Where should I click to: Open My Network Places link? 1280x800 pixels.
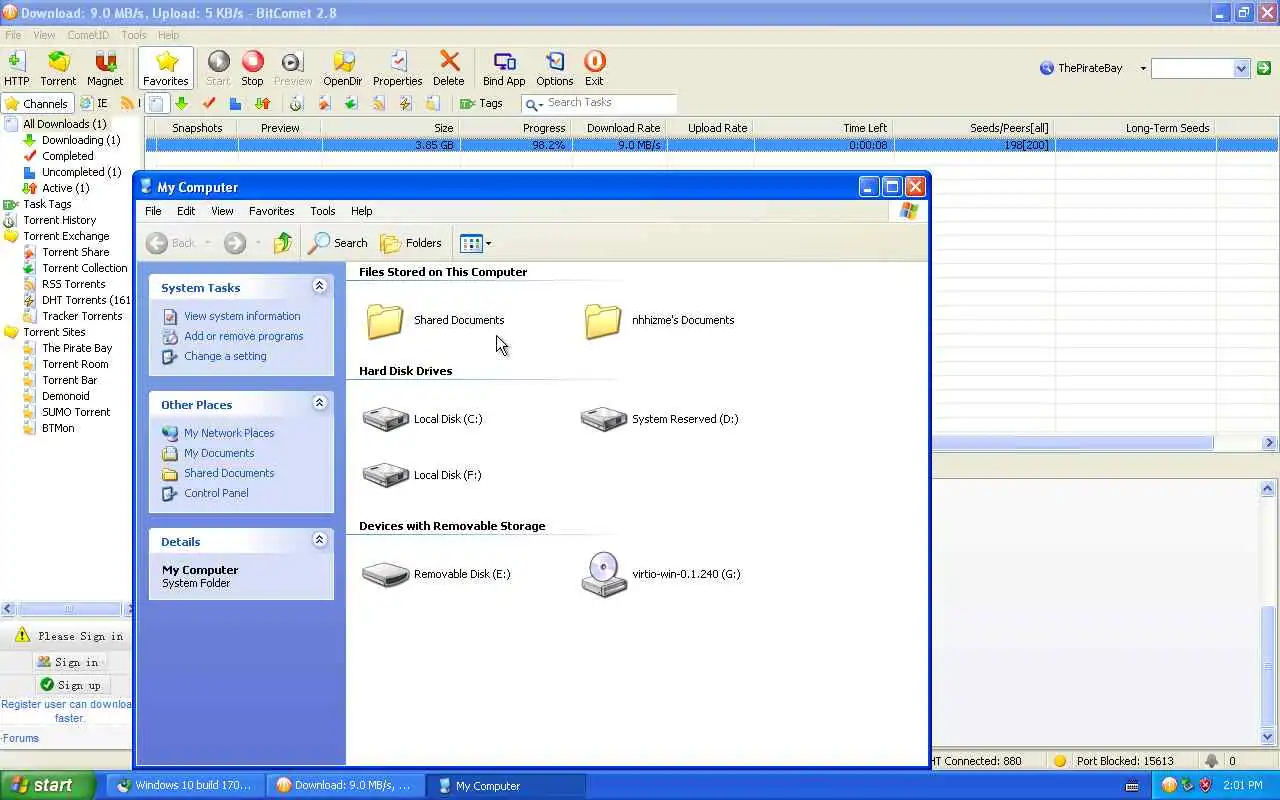229,433
